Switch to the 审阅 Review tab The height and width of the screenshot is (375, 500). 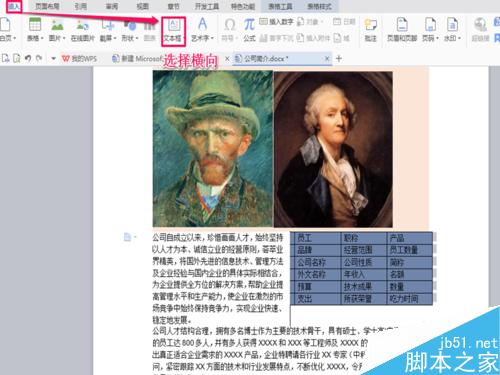(112, 6)
